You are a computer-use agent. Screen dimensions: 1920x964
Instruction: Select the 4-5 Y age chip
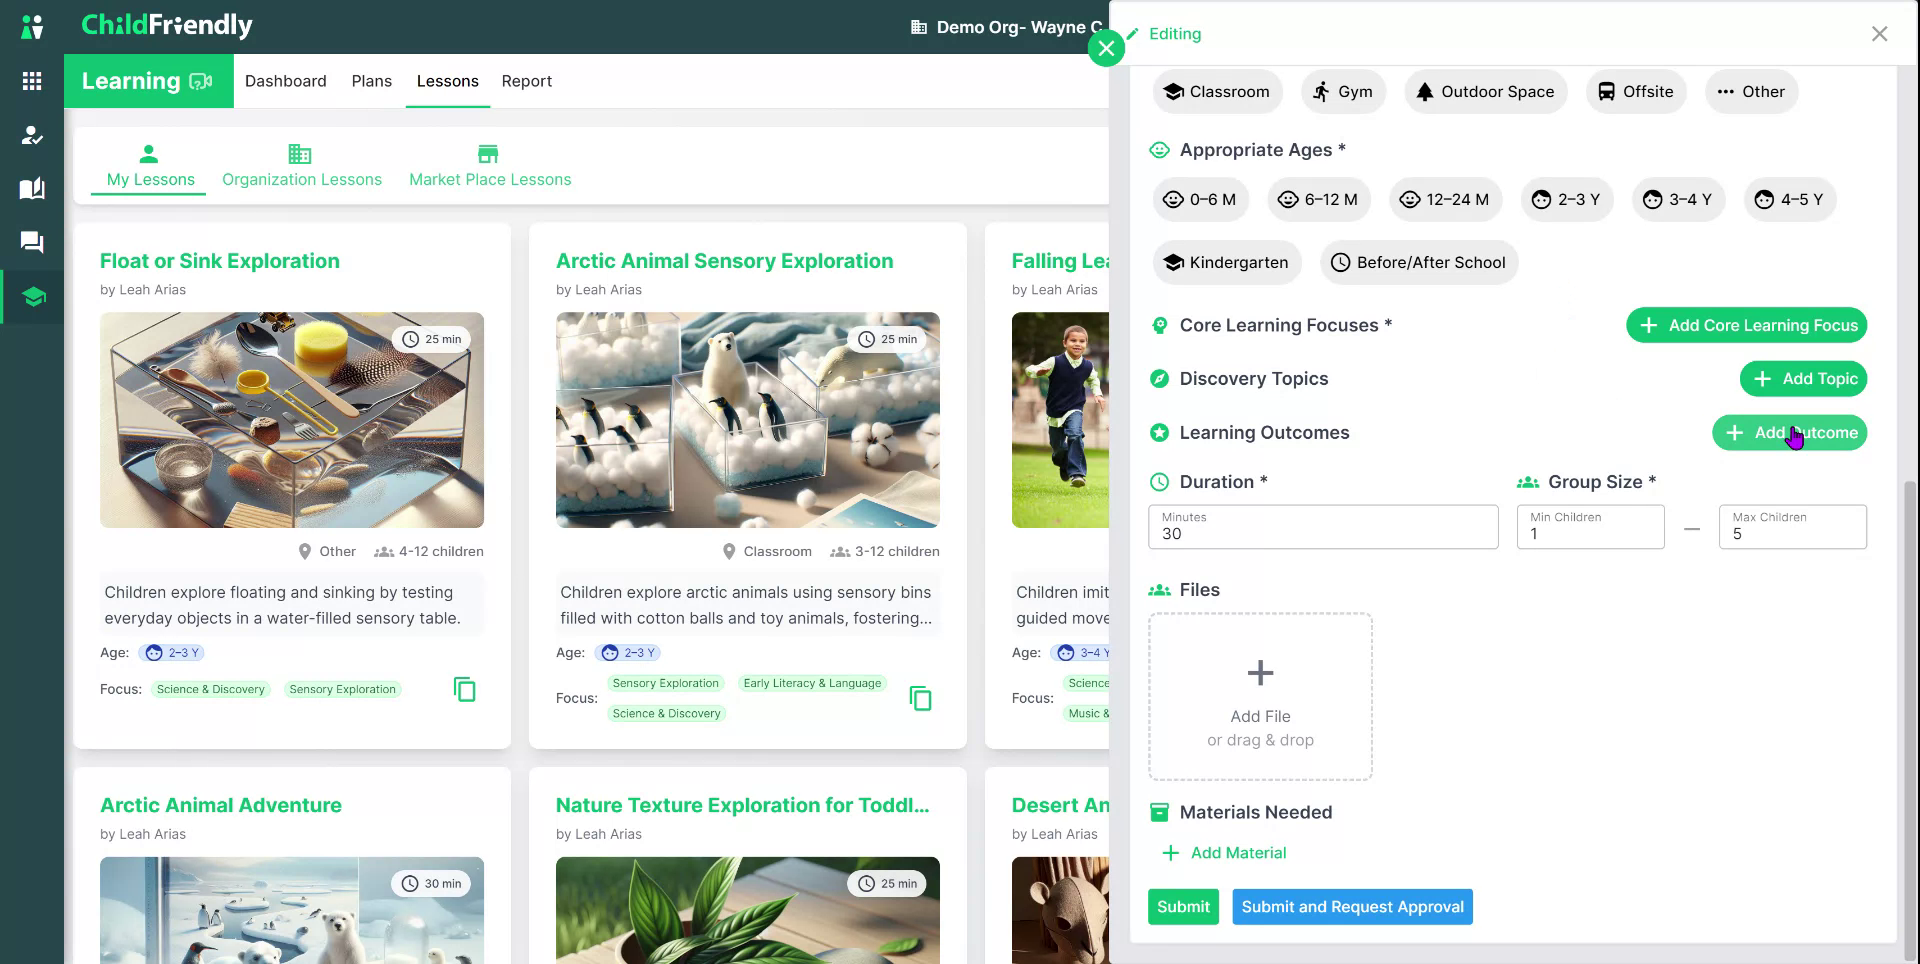[x=1790, y=200]
